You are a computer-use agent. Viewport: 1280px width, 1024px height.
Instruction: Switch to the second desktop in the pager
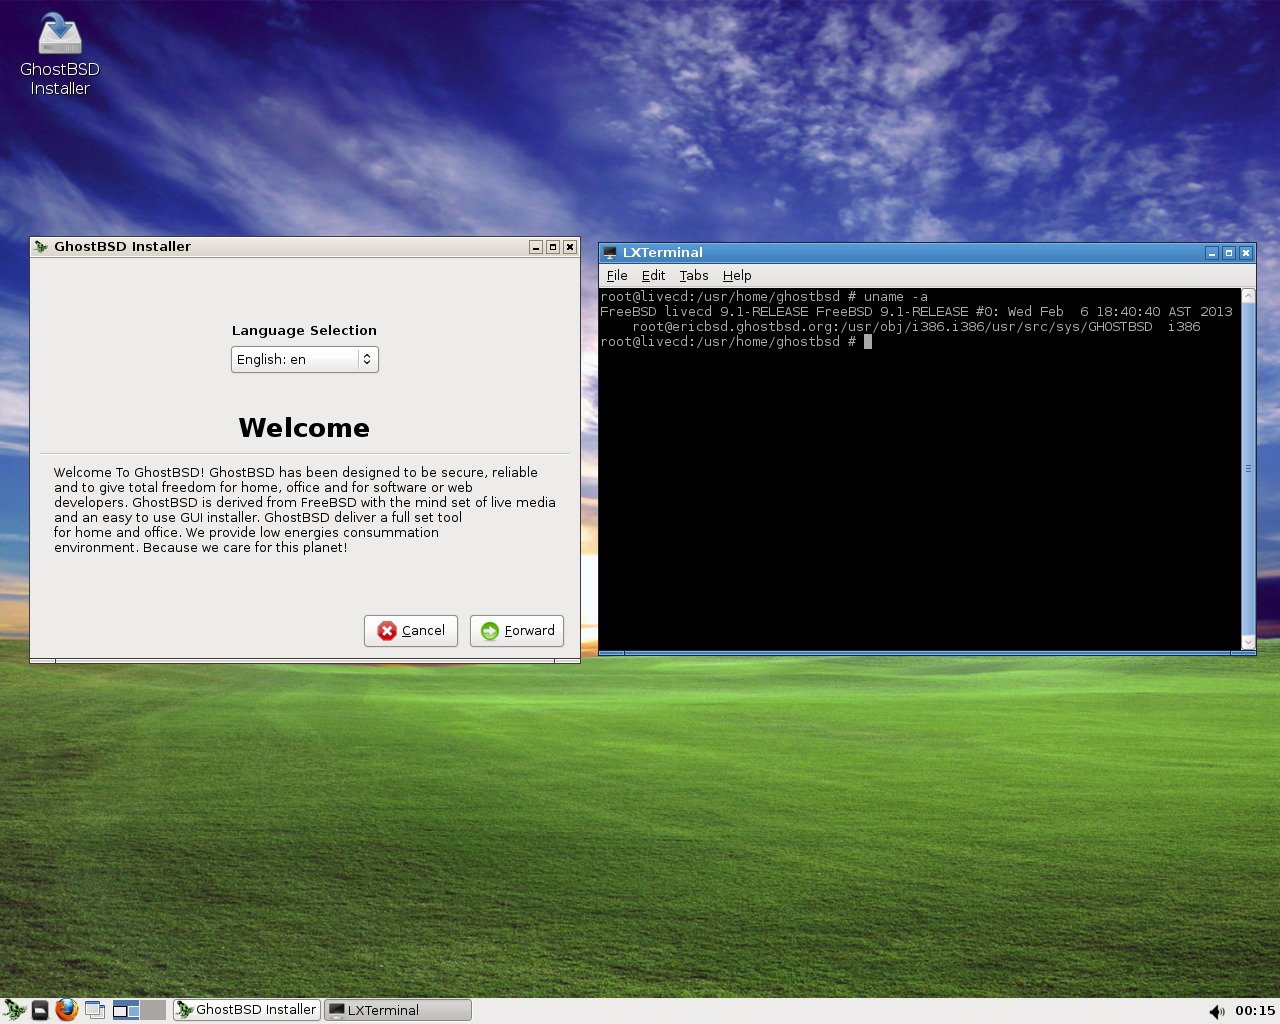pyautogui.click(x=153, y=1010)
